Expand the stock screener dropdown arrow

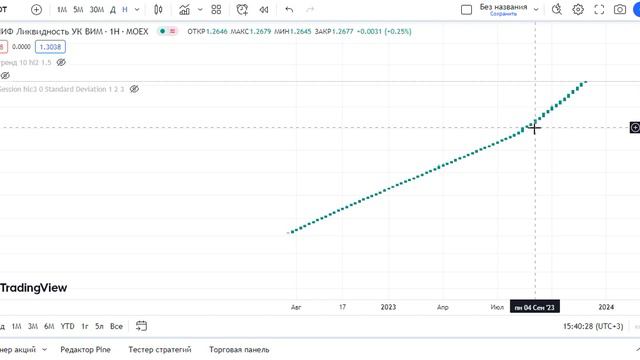pyautogui.click(x=44, y=349)
